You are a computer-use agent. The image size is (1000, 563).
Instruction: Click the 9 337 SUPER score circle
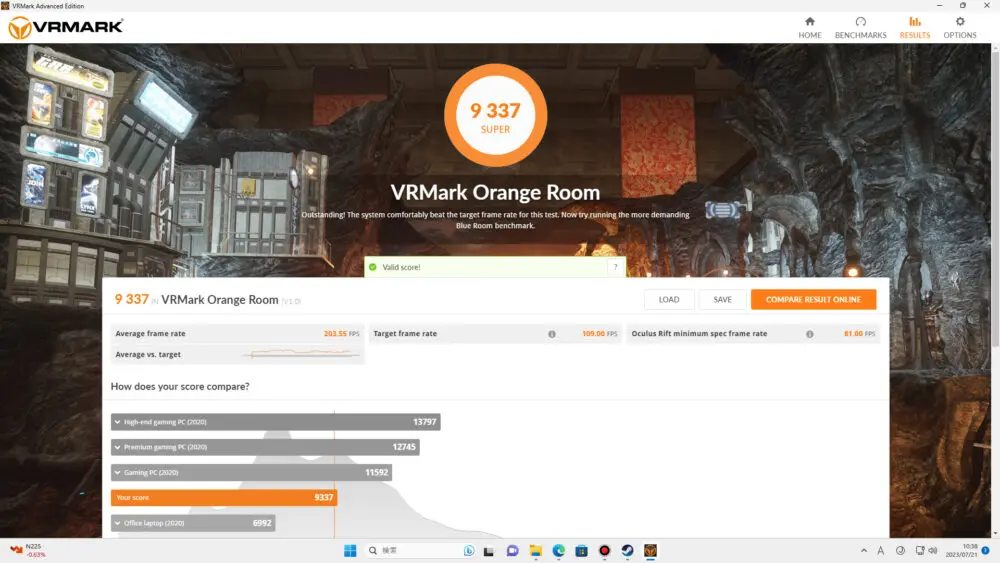[x=496, y=115]
